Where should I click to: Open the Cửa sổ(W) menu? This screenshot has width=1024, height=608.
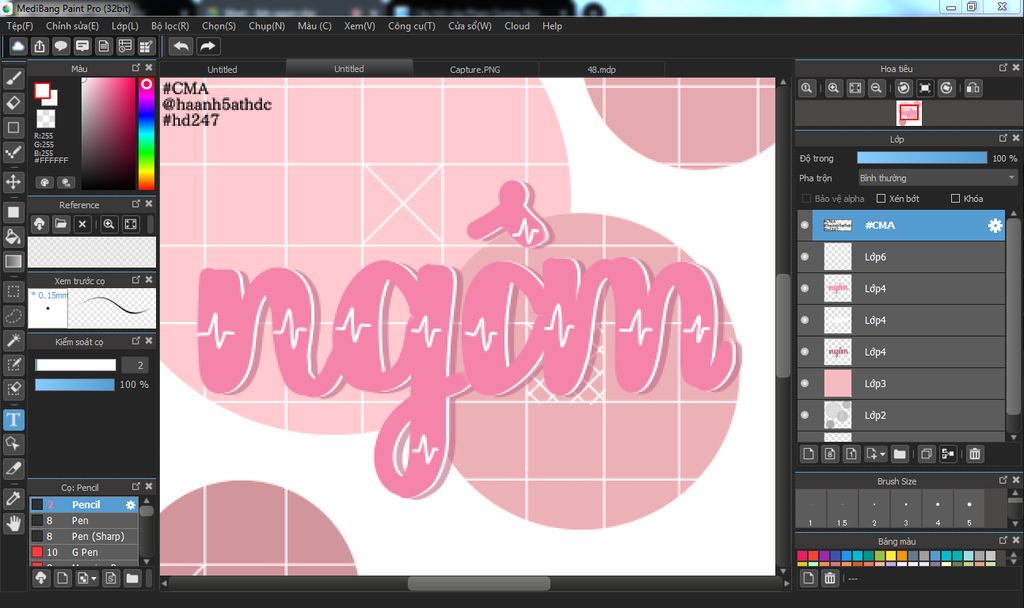[x=470, y=26]
